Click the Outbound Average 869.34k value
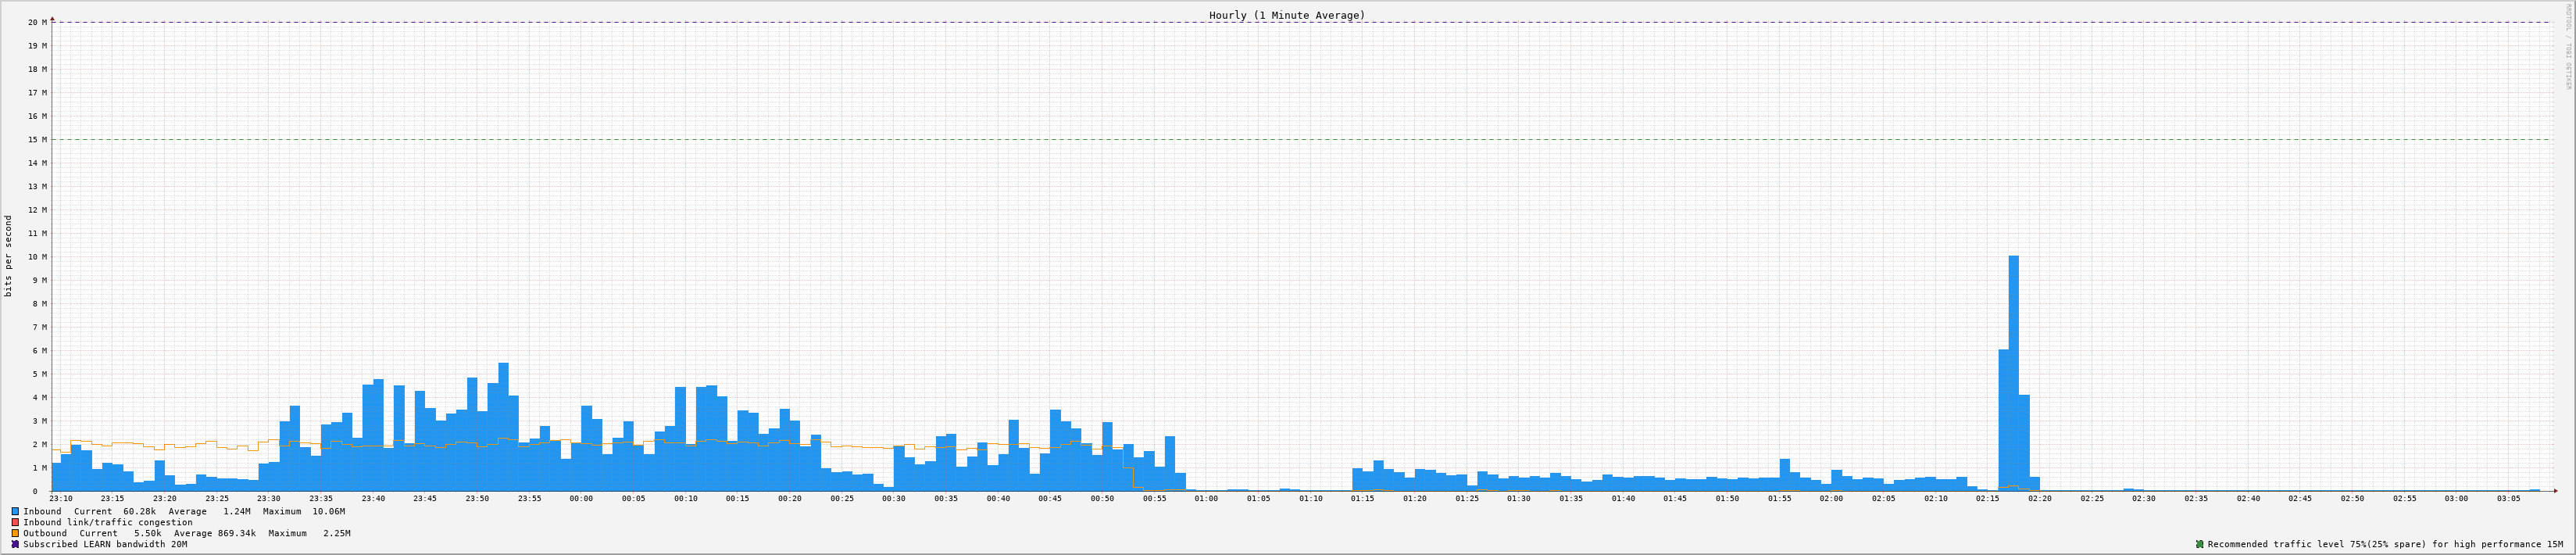This screenshot has height=555, width=2576. [x=236, y=533]
